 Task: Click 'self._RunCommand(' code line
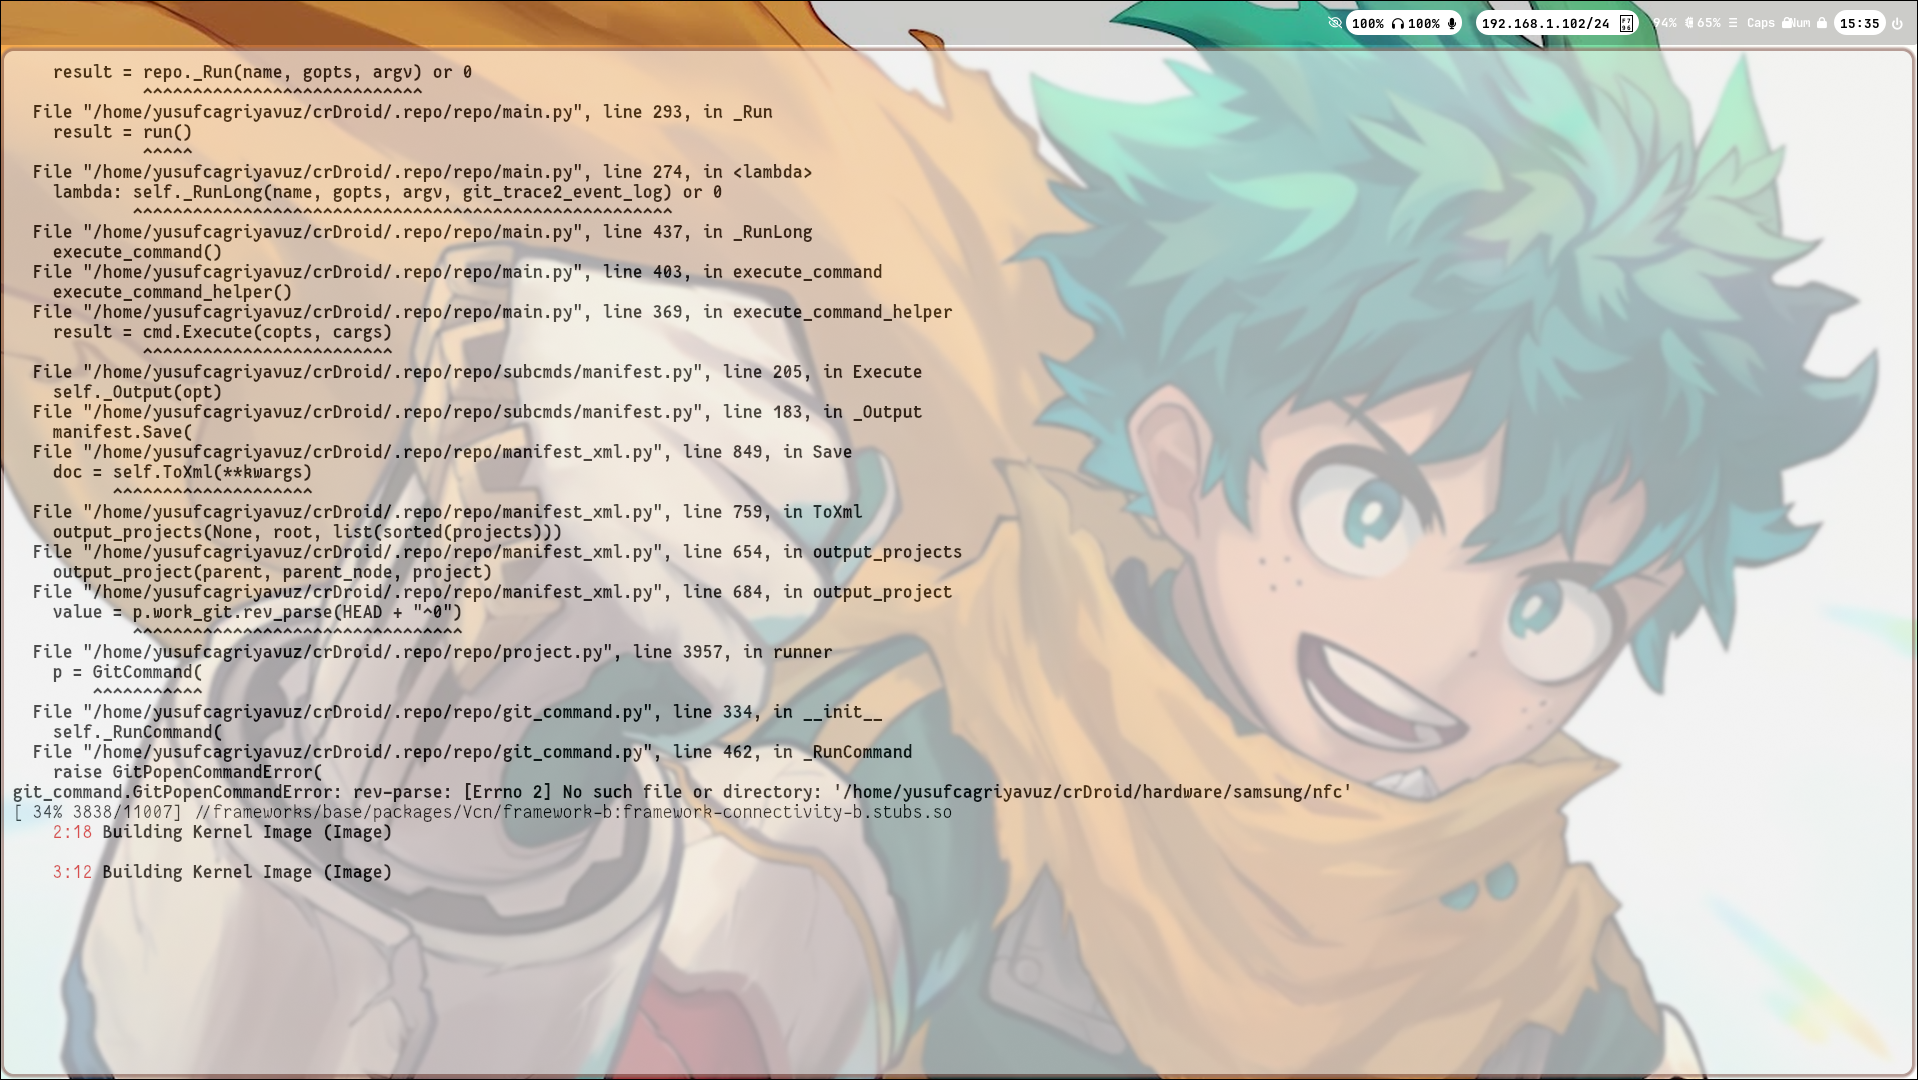137,732
